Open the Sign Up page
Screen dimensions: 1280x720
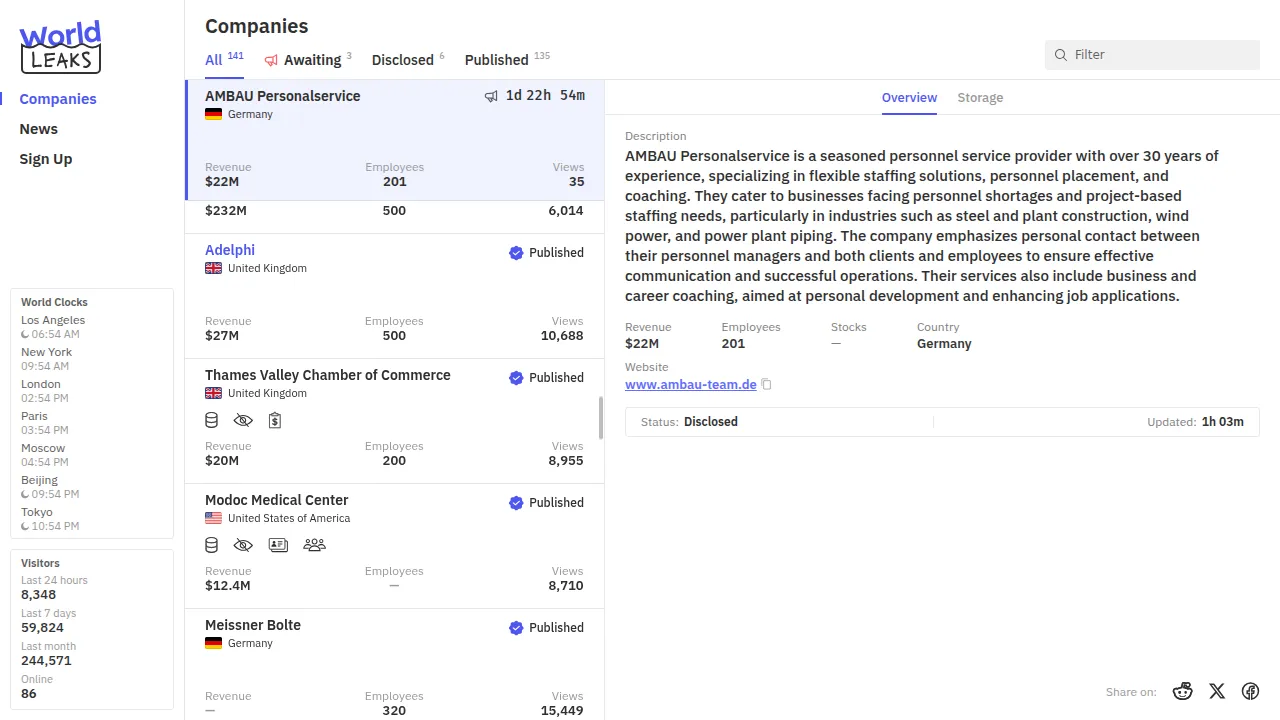[46, 159]
